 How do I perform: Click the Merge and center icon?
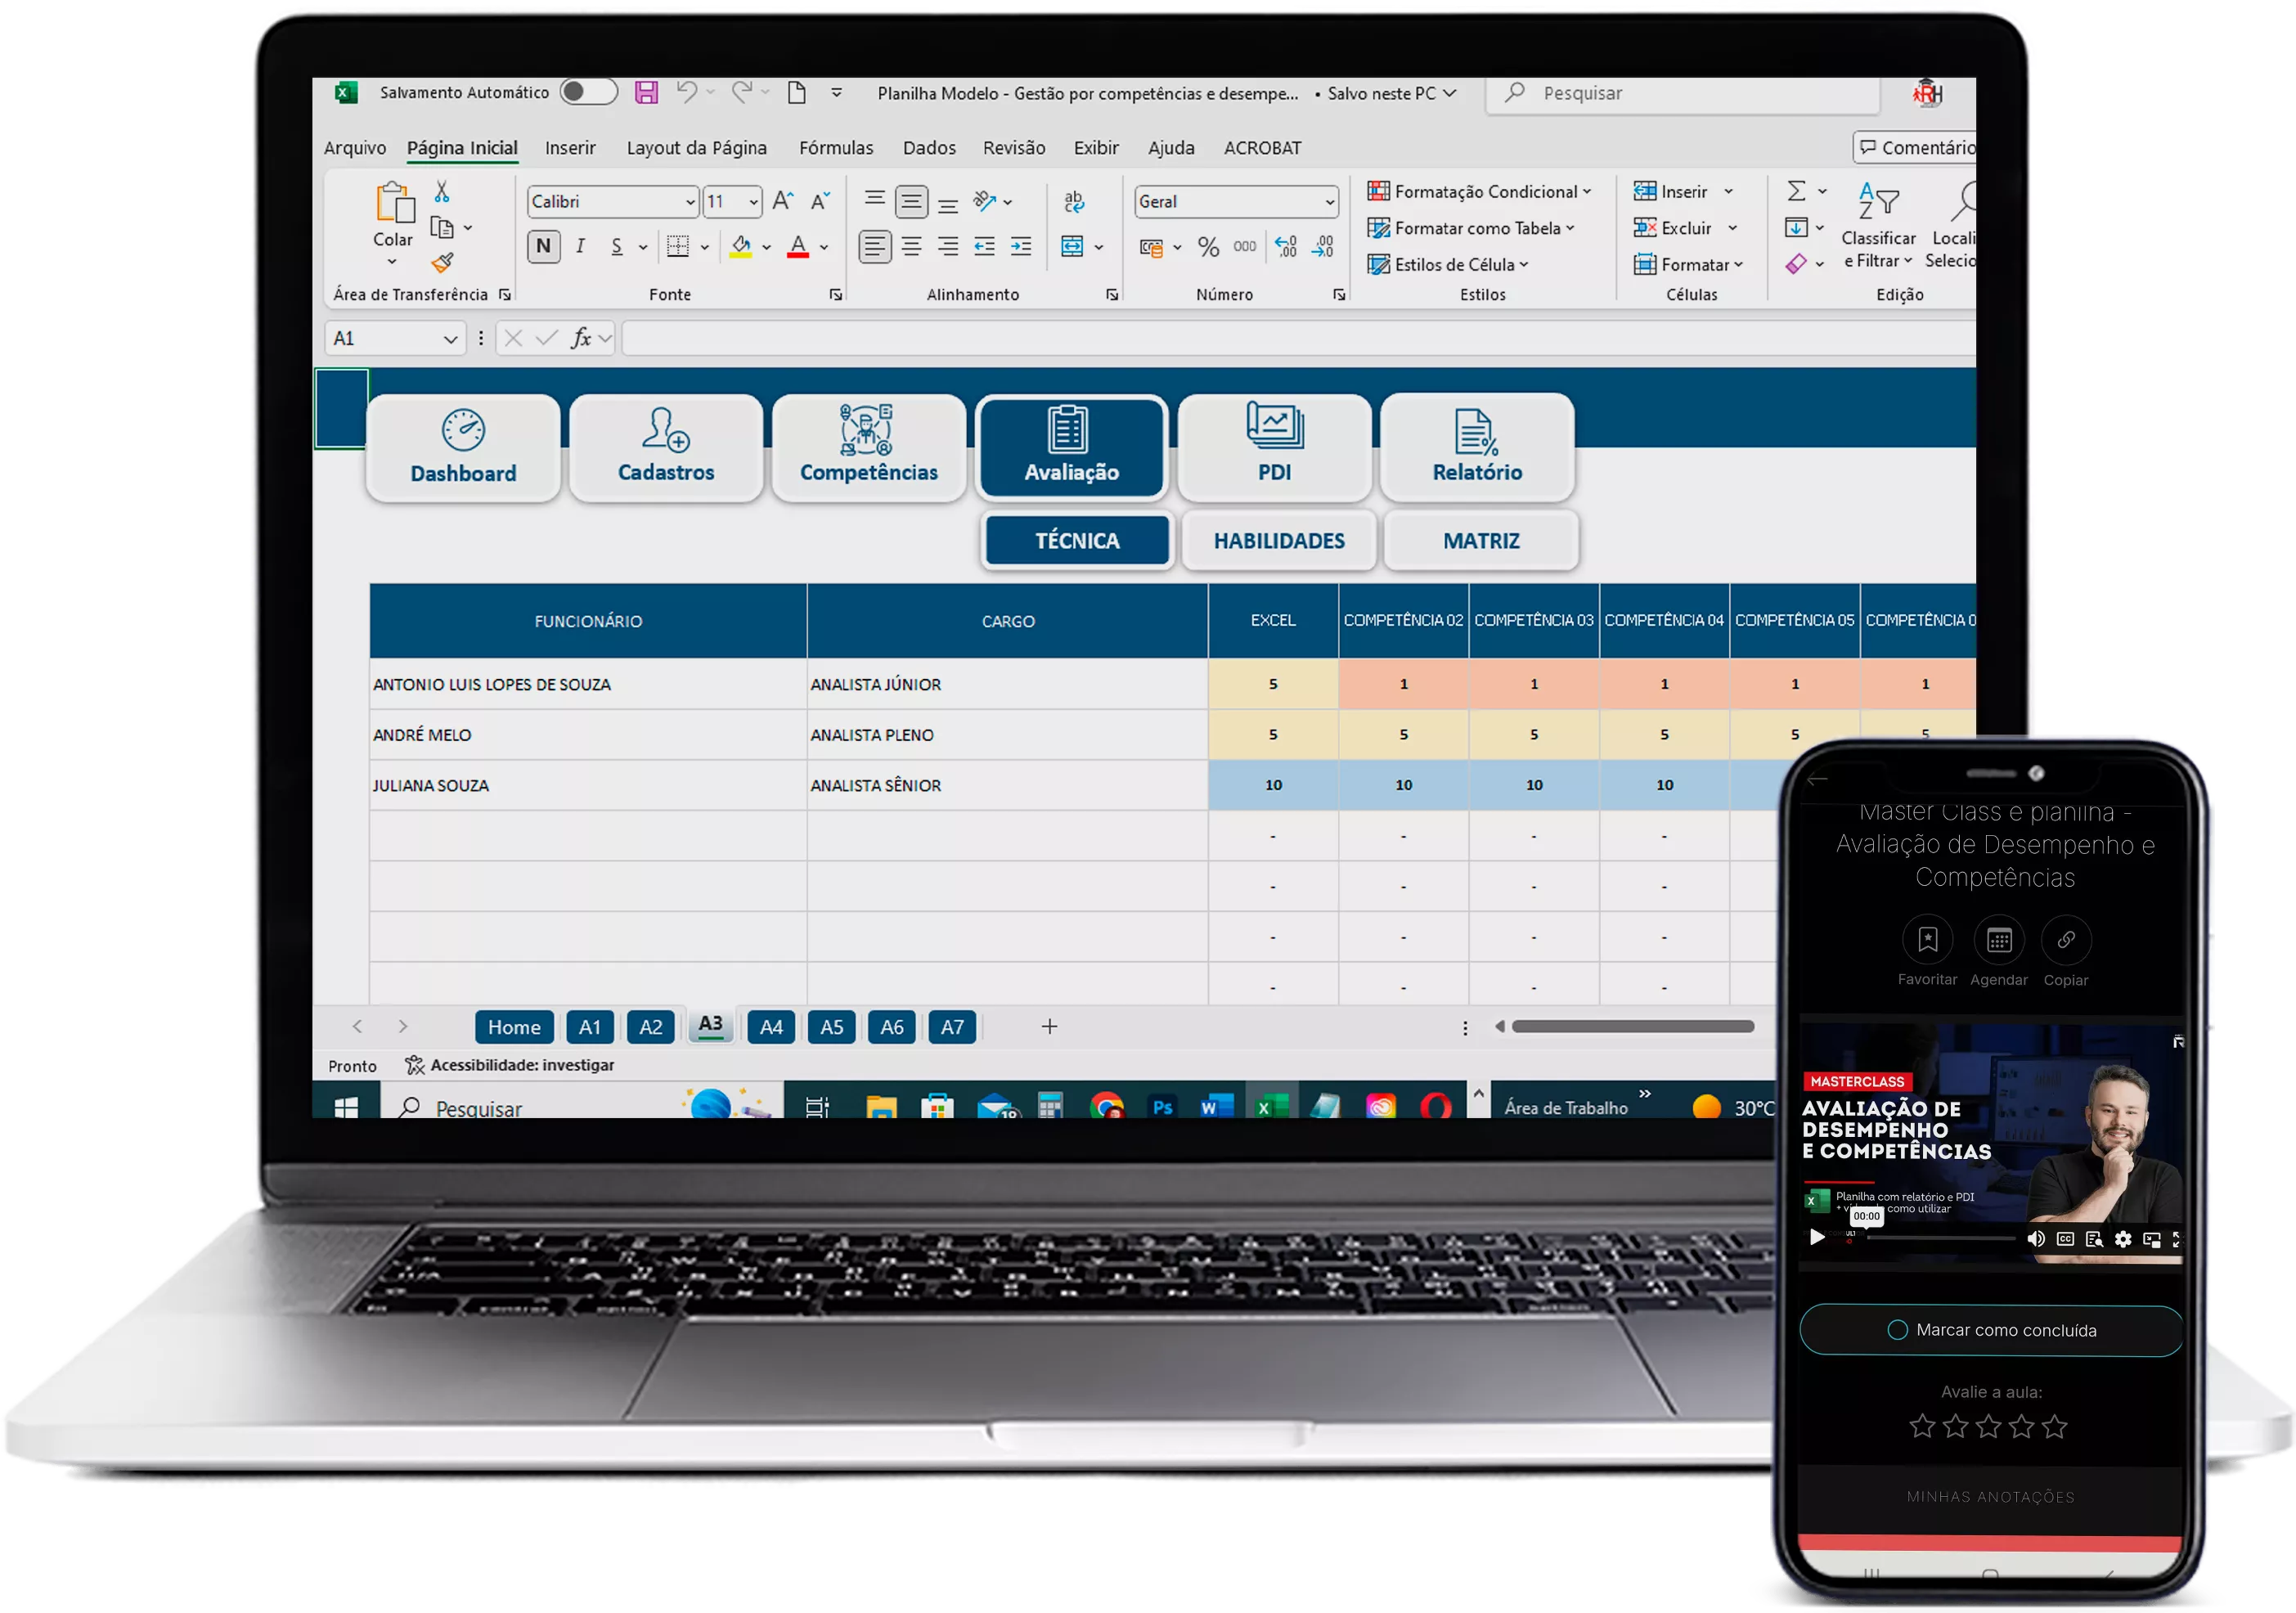(x=1073, y=246)
